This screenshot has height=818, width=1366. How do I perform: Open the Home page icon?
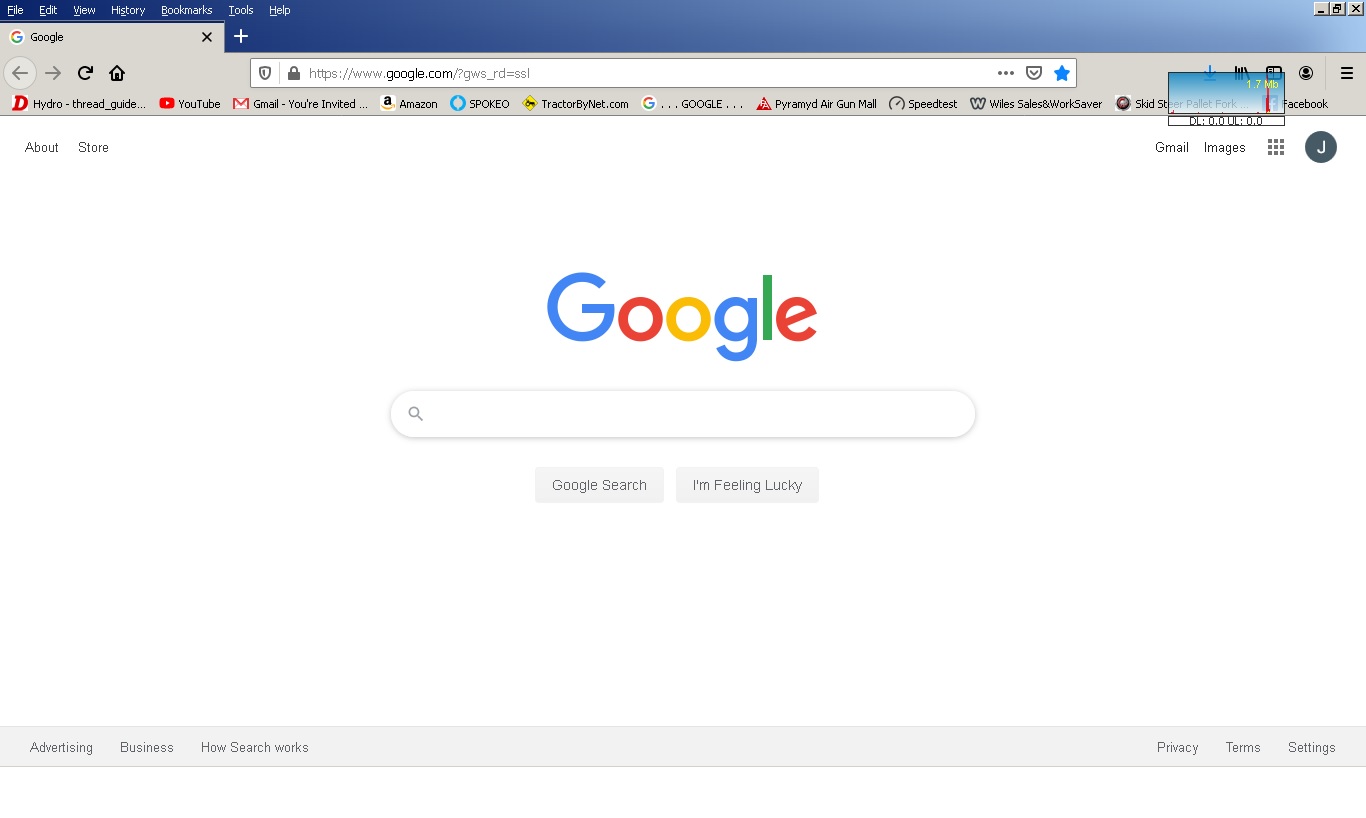pos(117,73)
